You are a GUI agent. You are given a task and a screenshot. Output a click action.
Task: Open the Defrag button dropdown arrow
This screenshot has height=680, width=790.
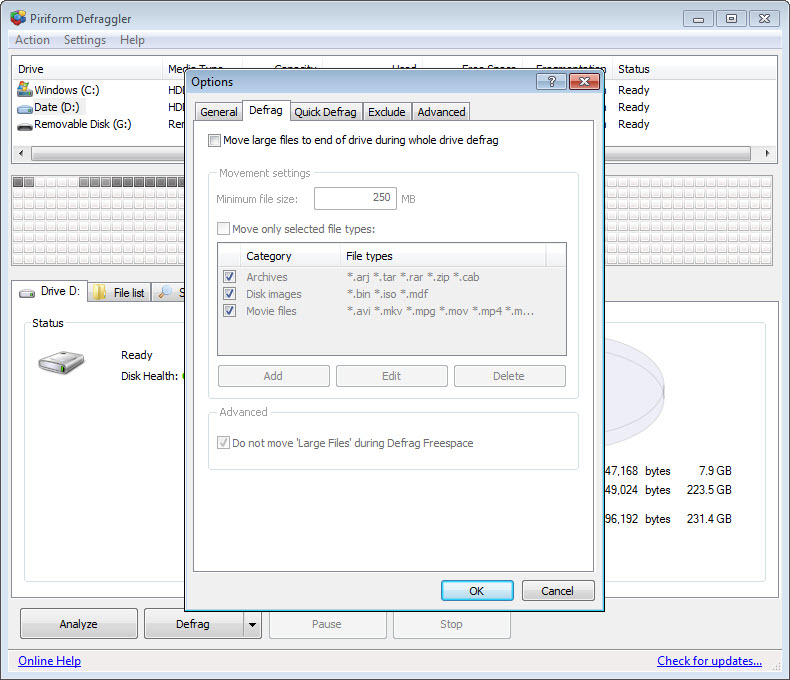pos(252,624)
